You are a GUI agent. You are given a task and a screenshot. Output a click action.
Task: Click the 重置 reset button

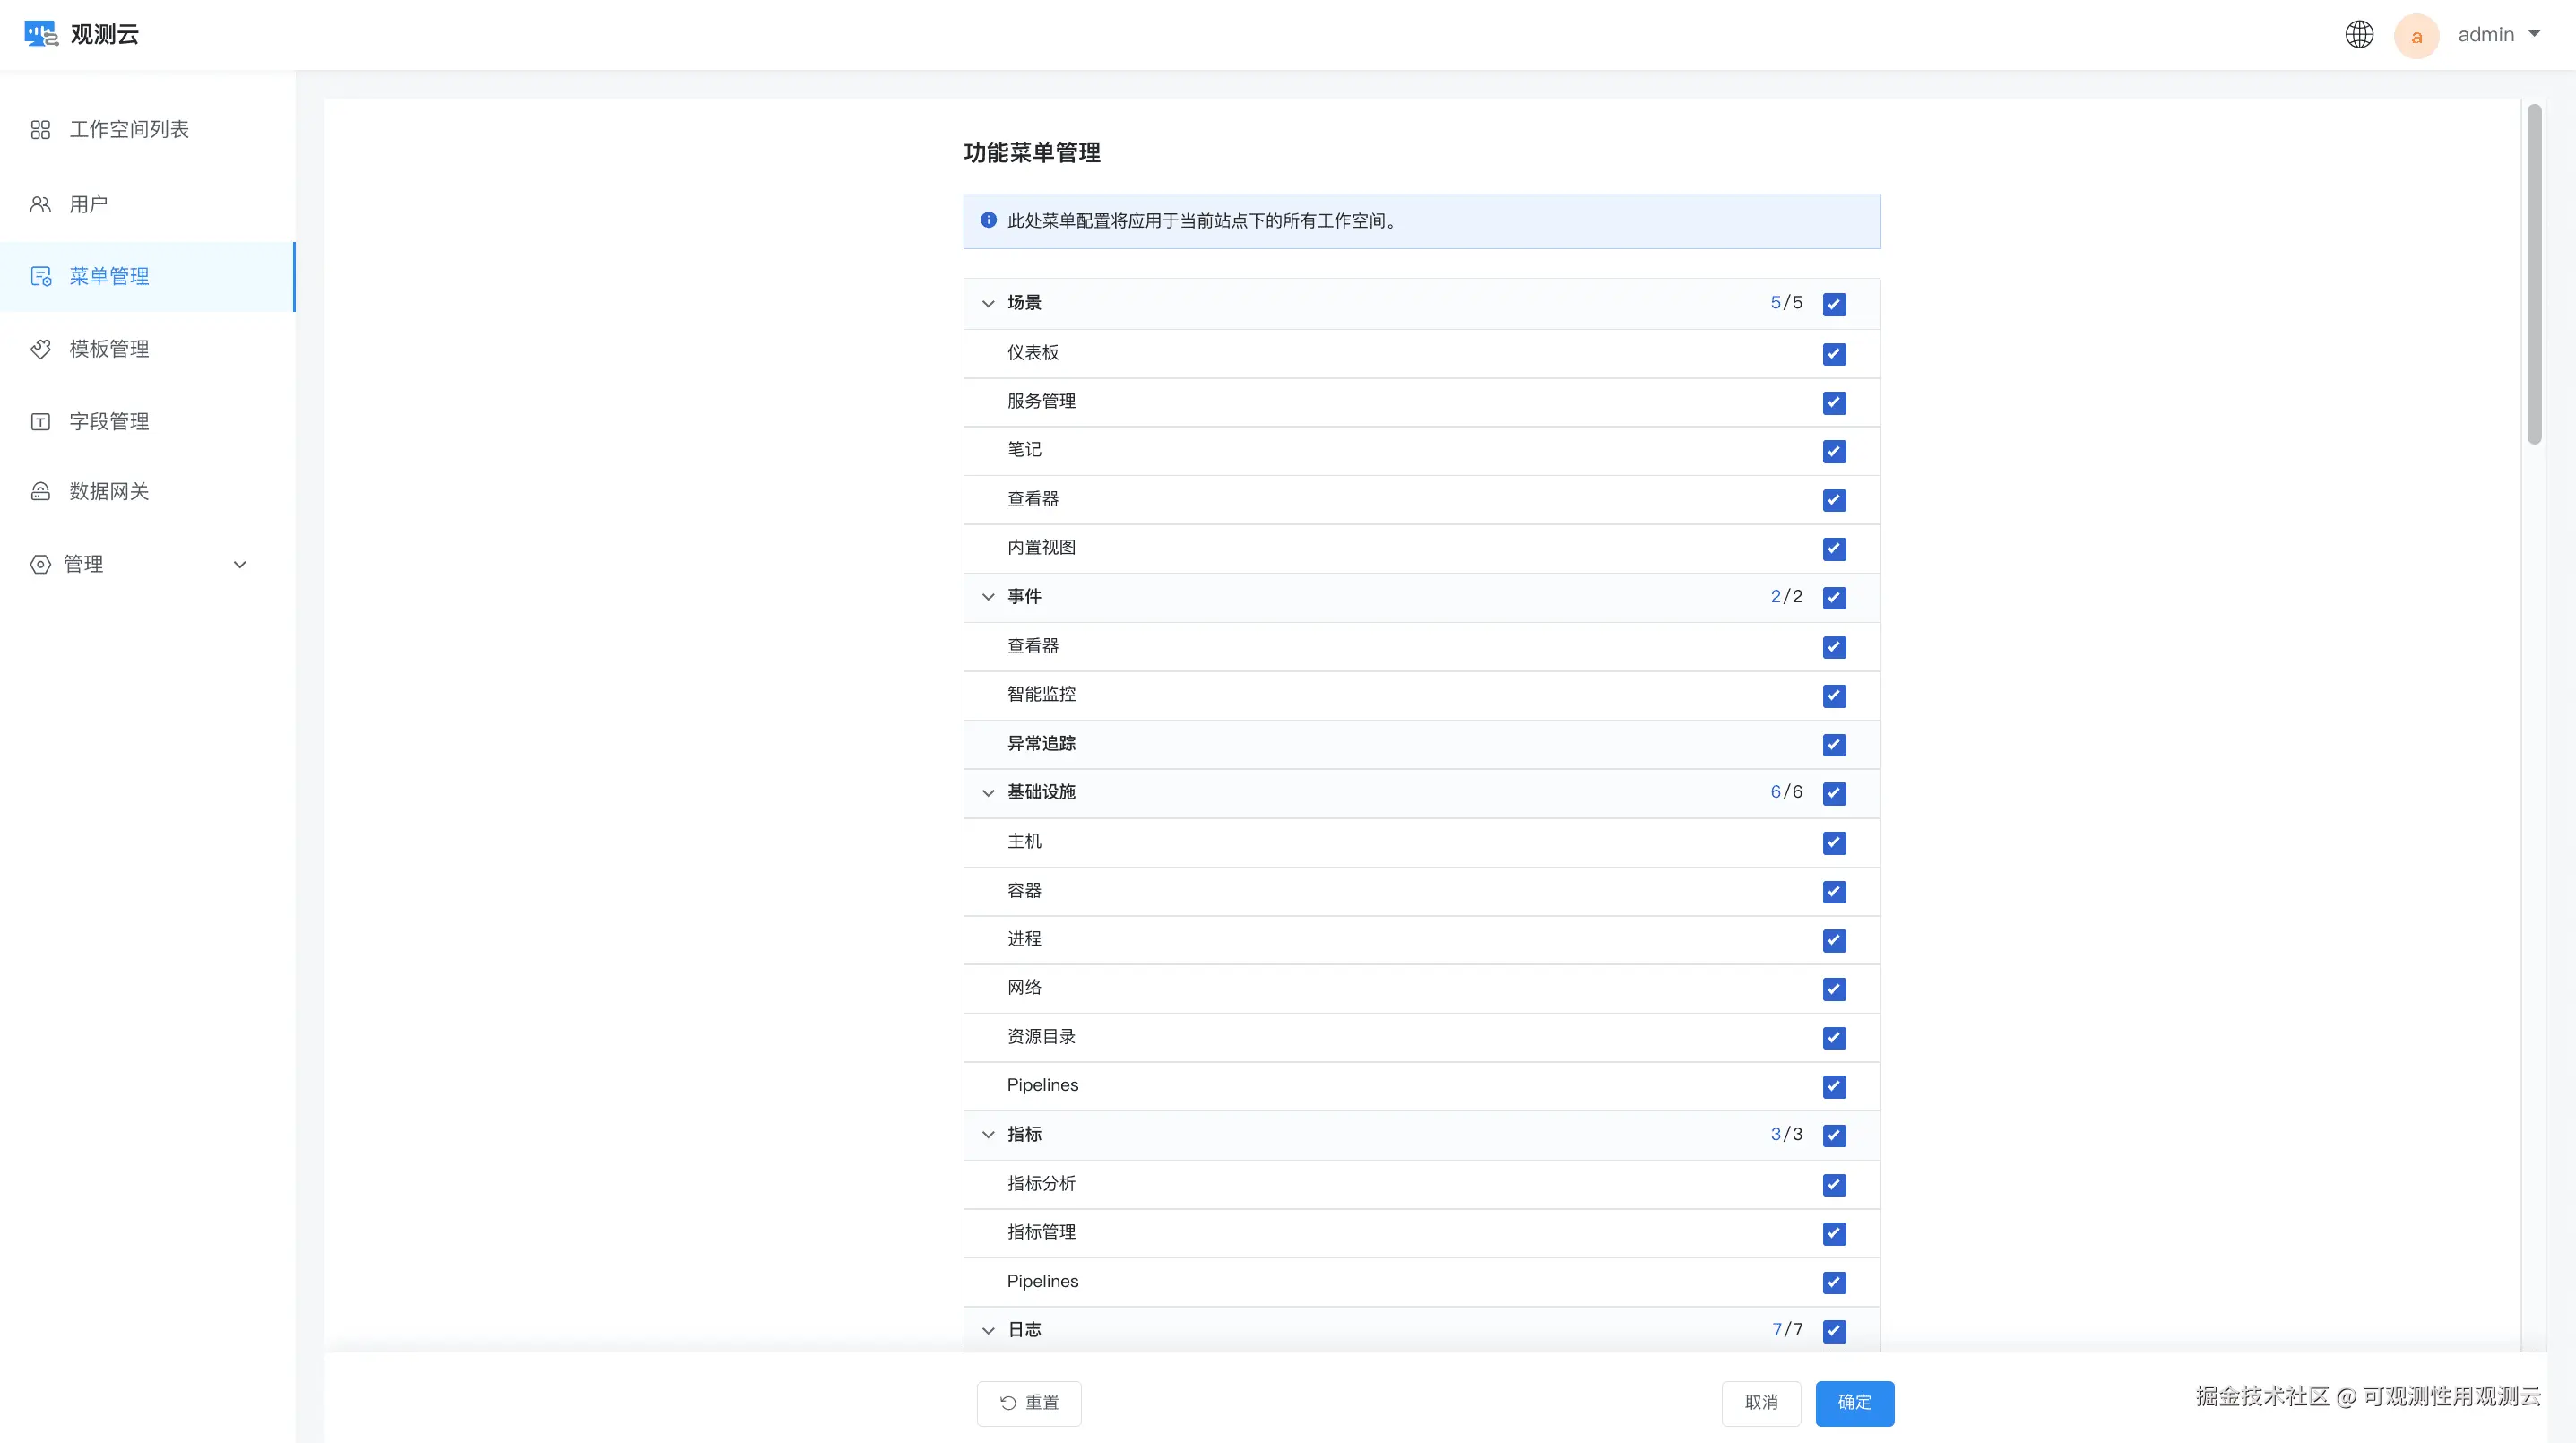click(1028, 1402)
